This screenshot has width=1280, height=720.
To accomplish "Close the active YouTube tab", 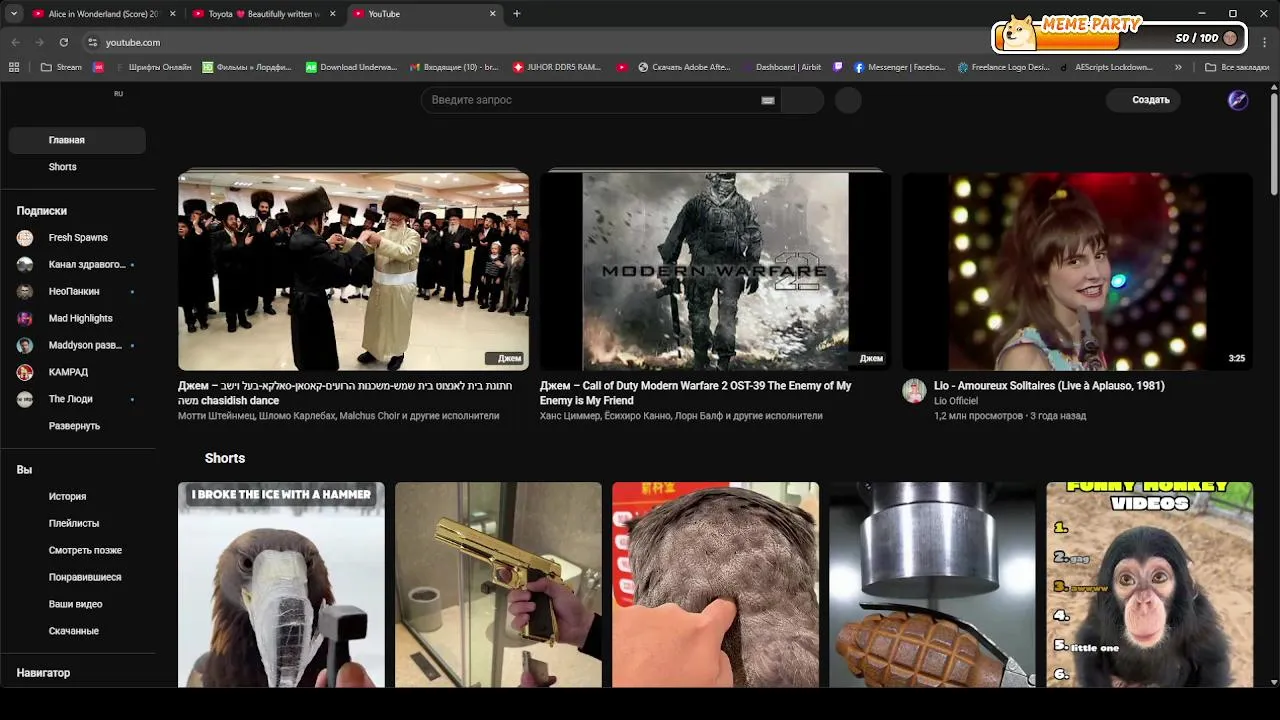I will pos(493,14).
